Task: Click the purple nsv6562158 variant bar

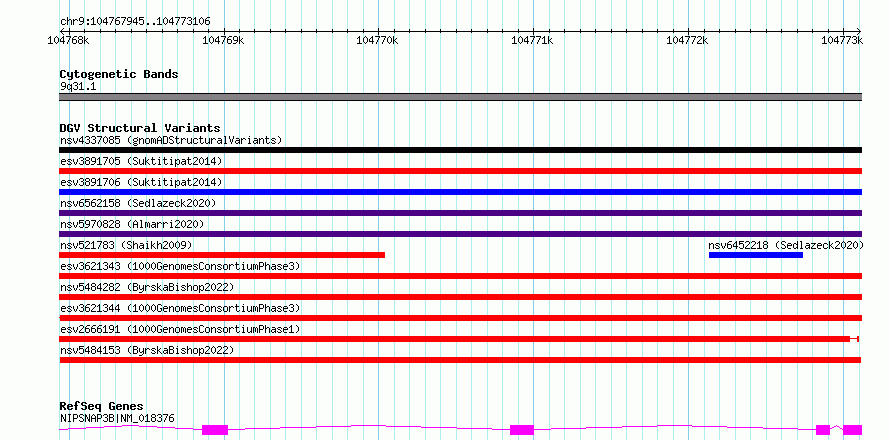Action: pos(460,213)
